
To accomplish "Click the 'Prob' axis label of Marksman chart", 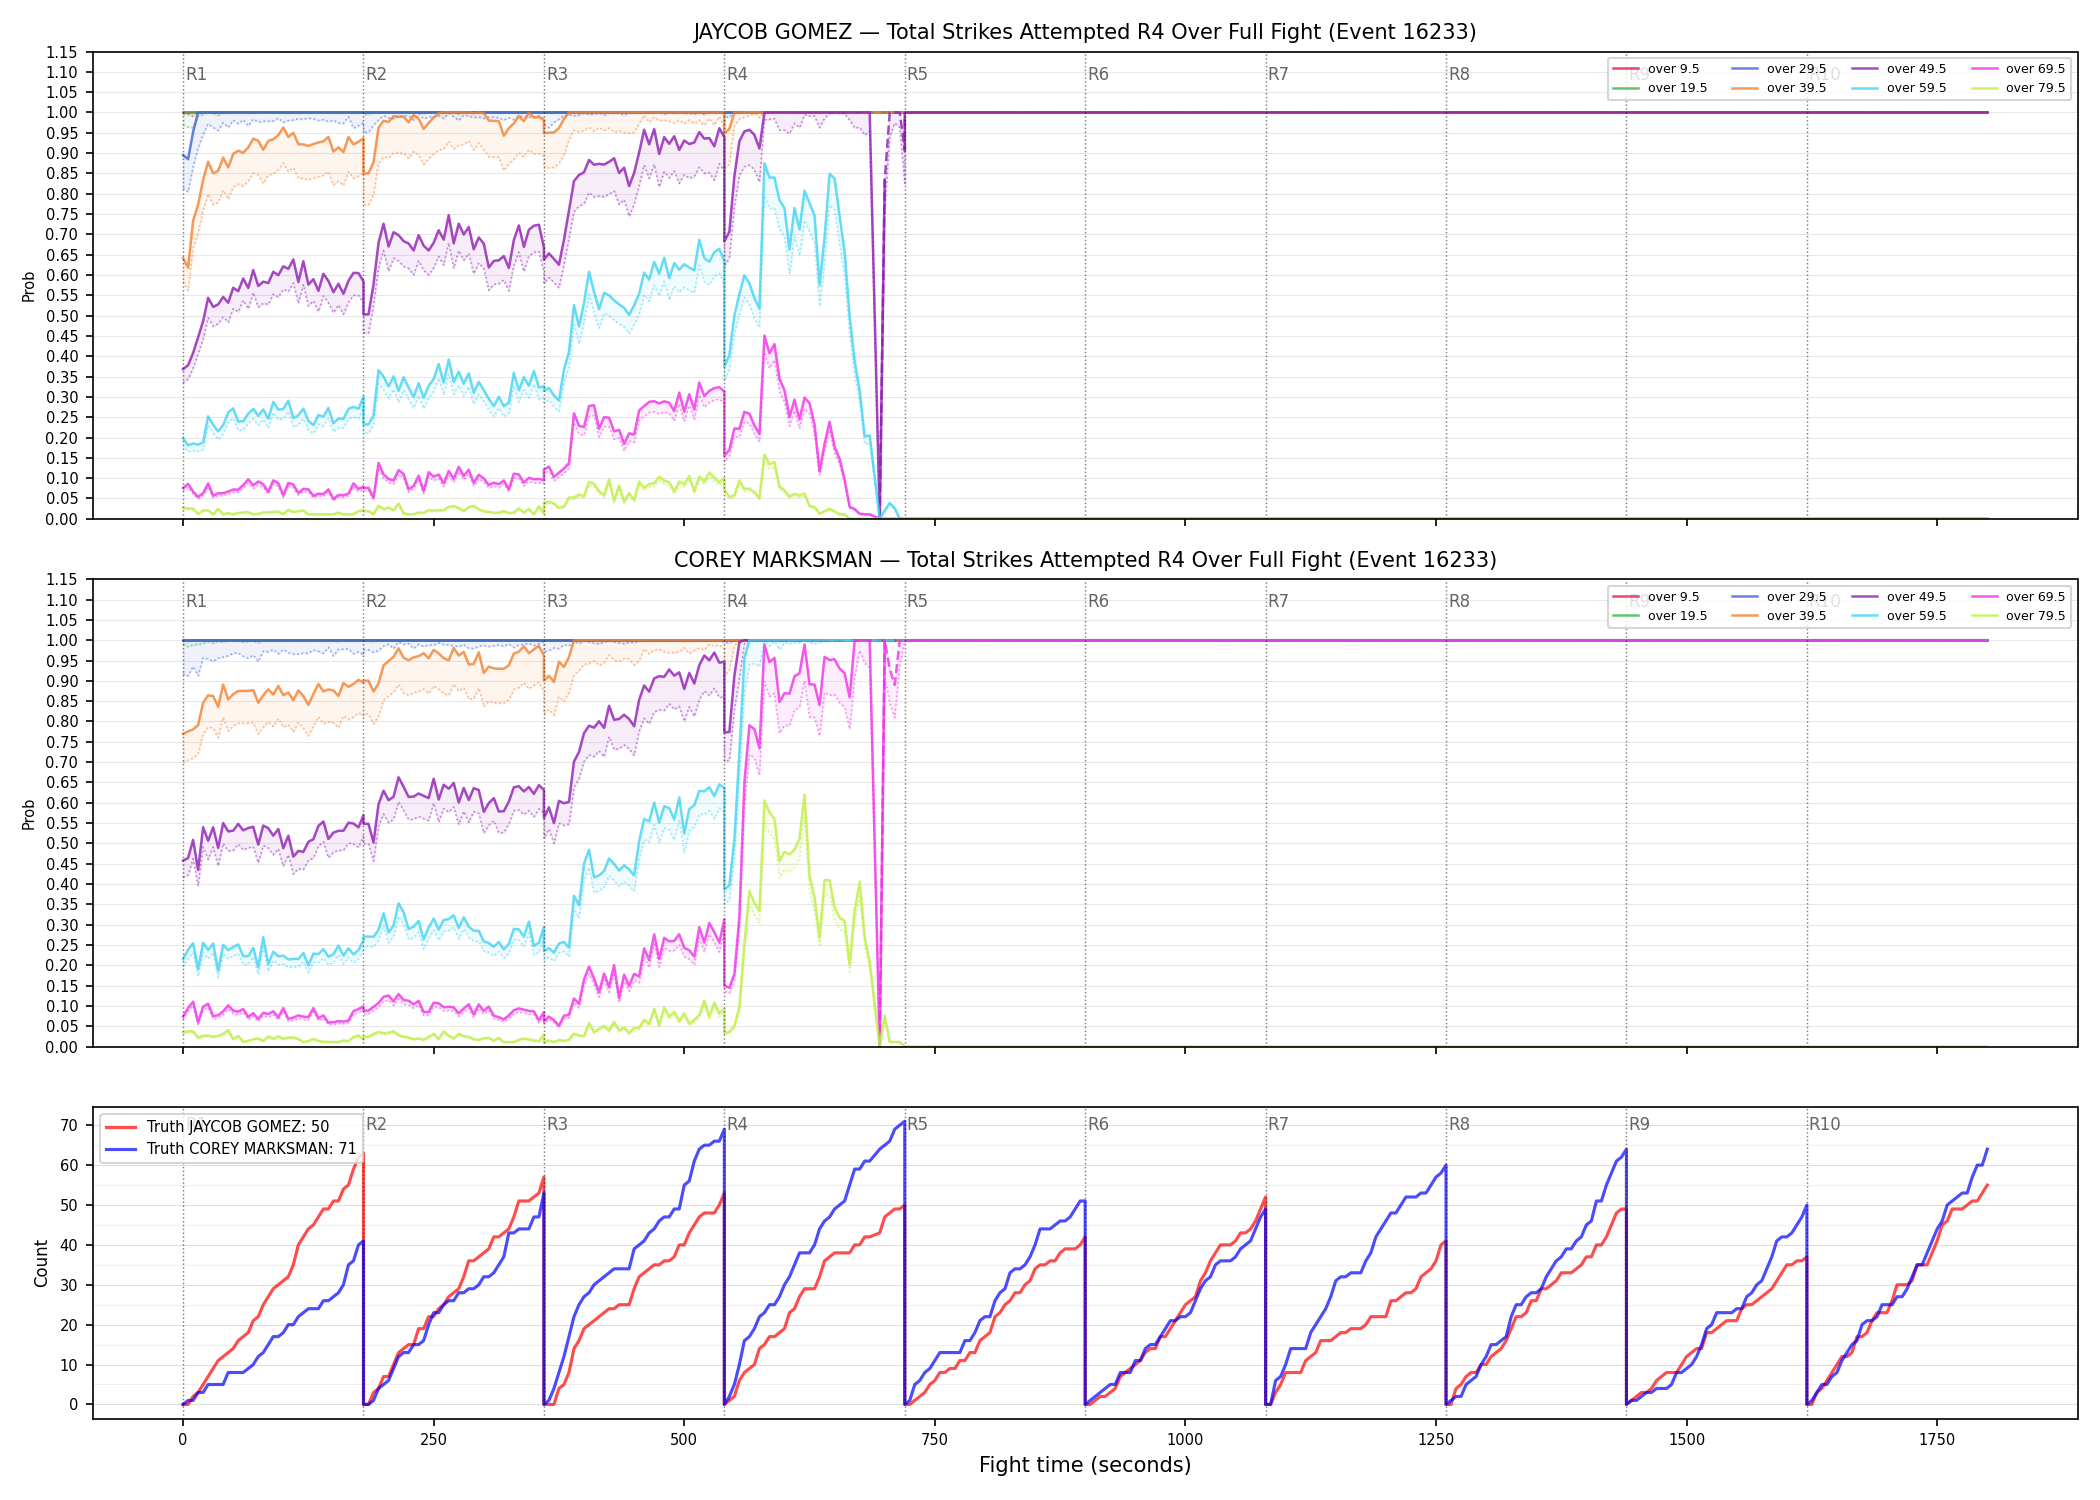I will tap(29, 814).
